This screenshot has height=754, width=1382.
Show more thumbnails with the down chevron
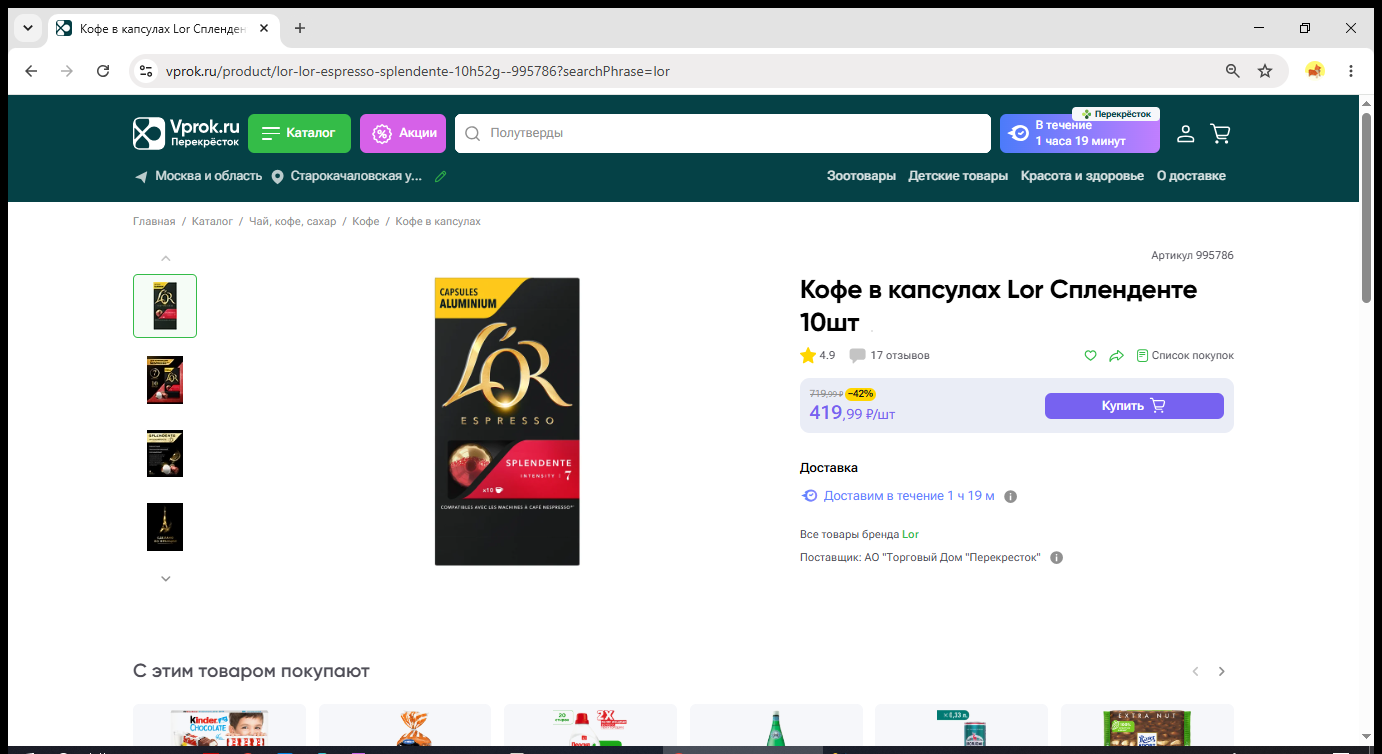click(x=166, y=578)
